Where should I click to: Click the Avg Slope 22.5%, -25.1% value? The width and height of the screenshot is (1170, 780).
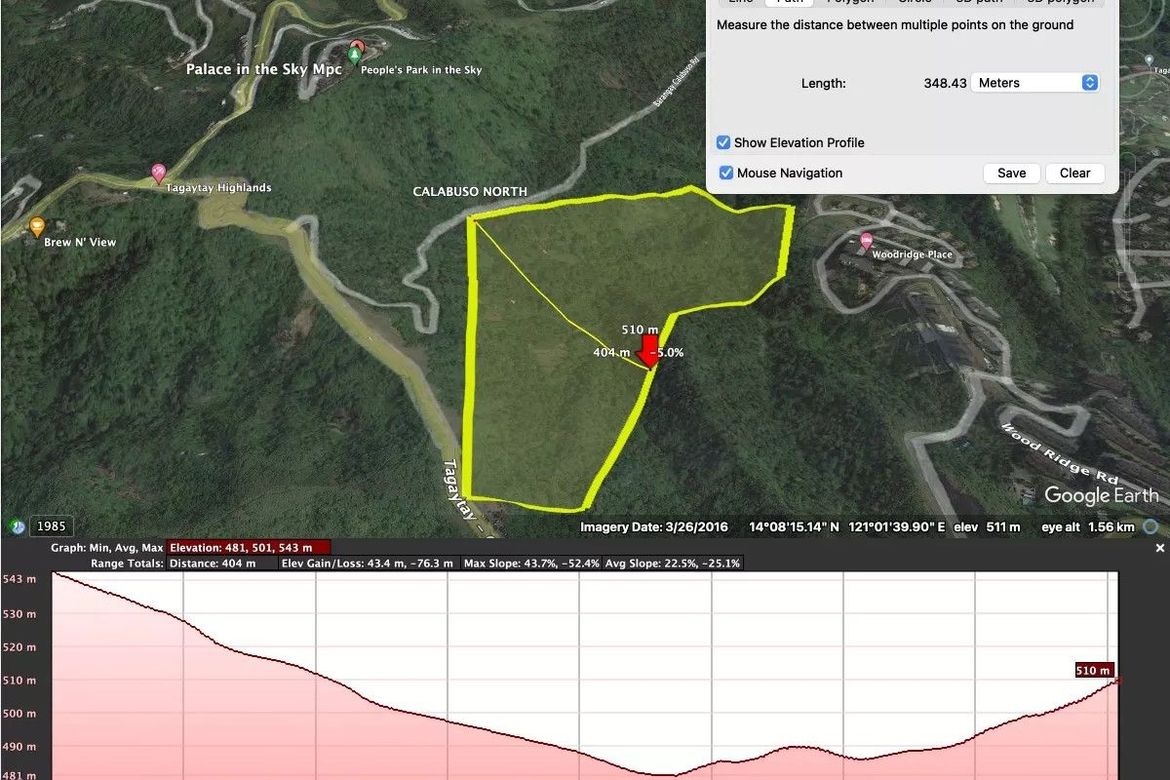point(672,564)
